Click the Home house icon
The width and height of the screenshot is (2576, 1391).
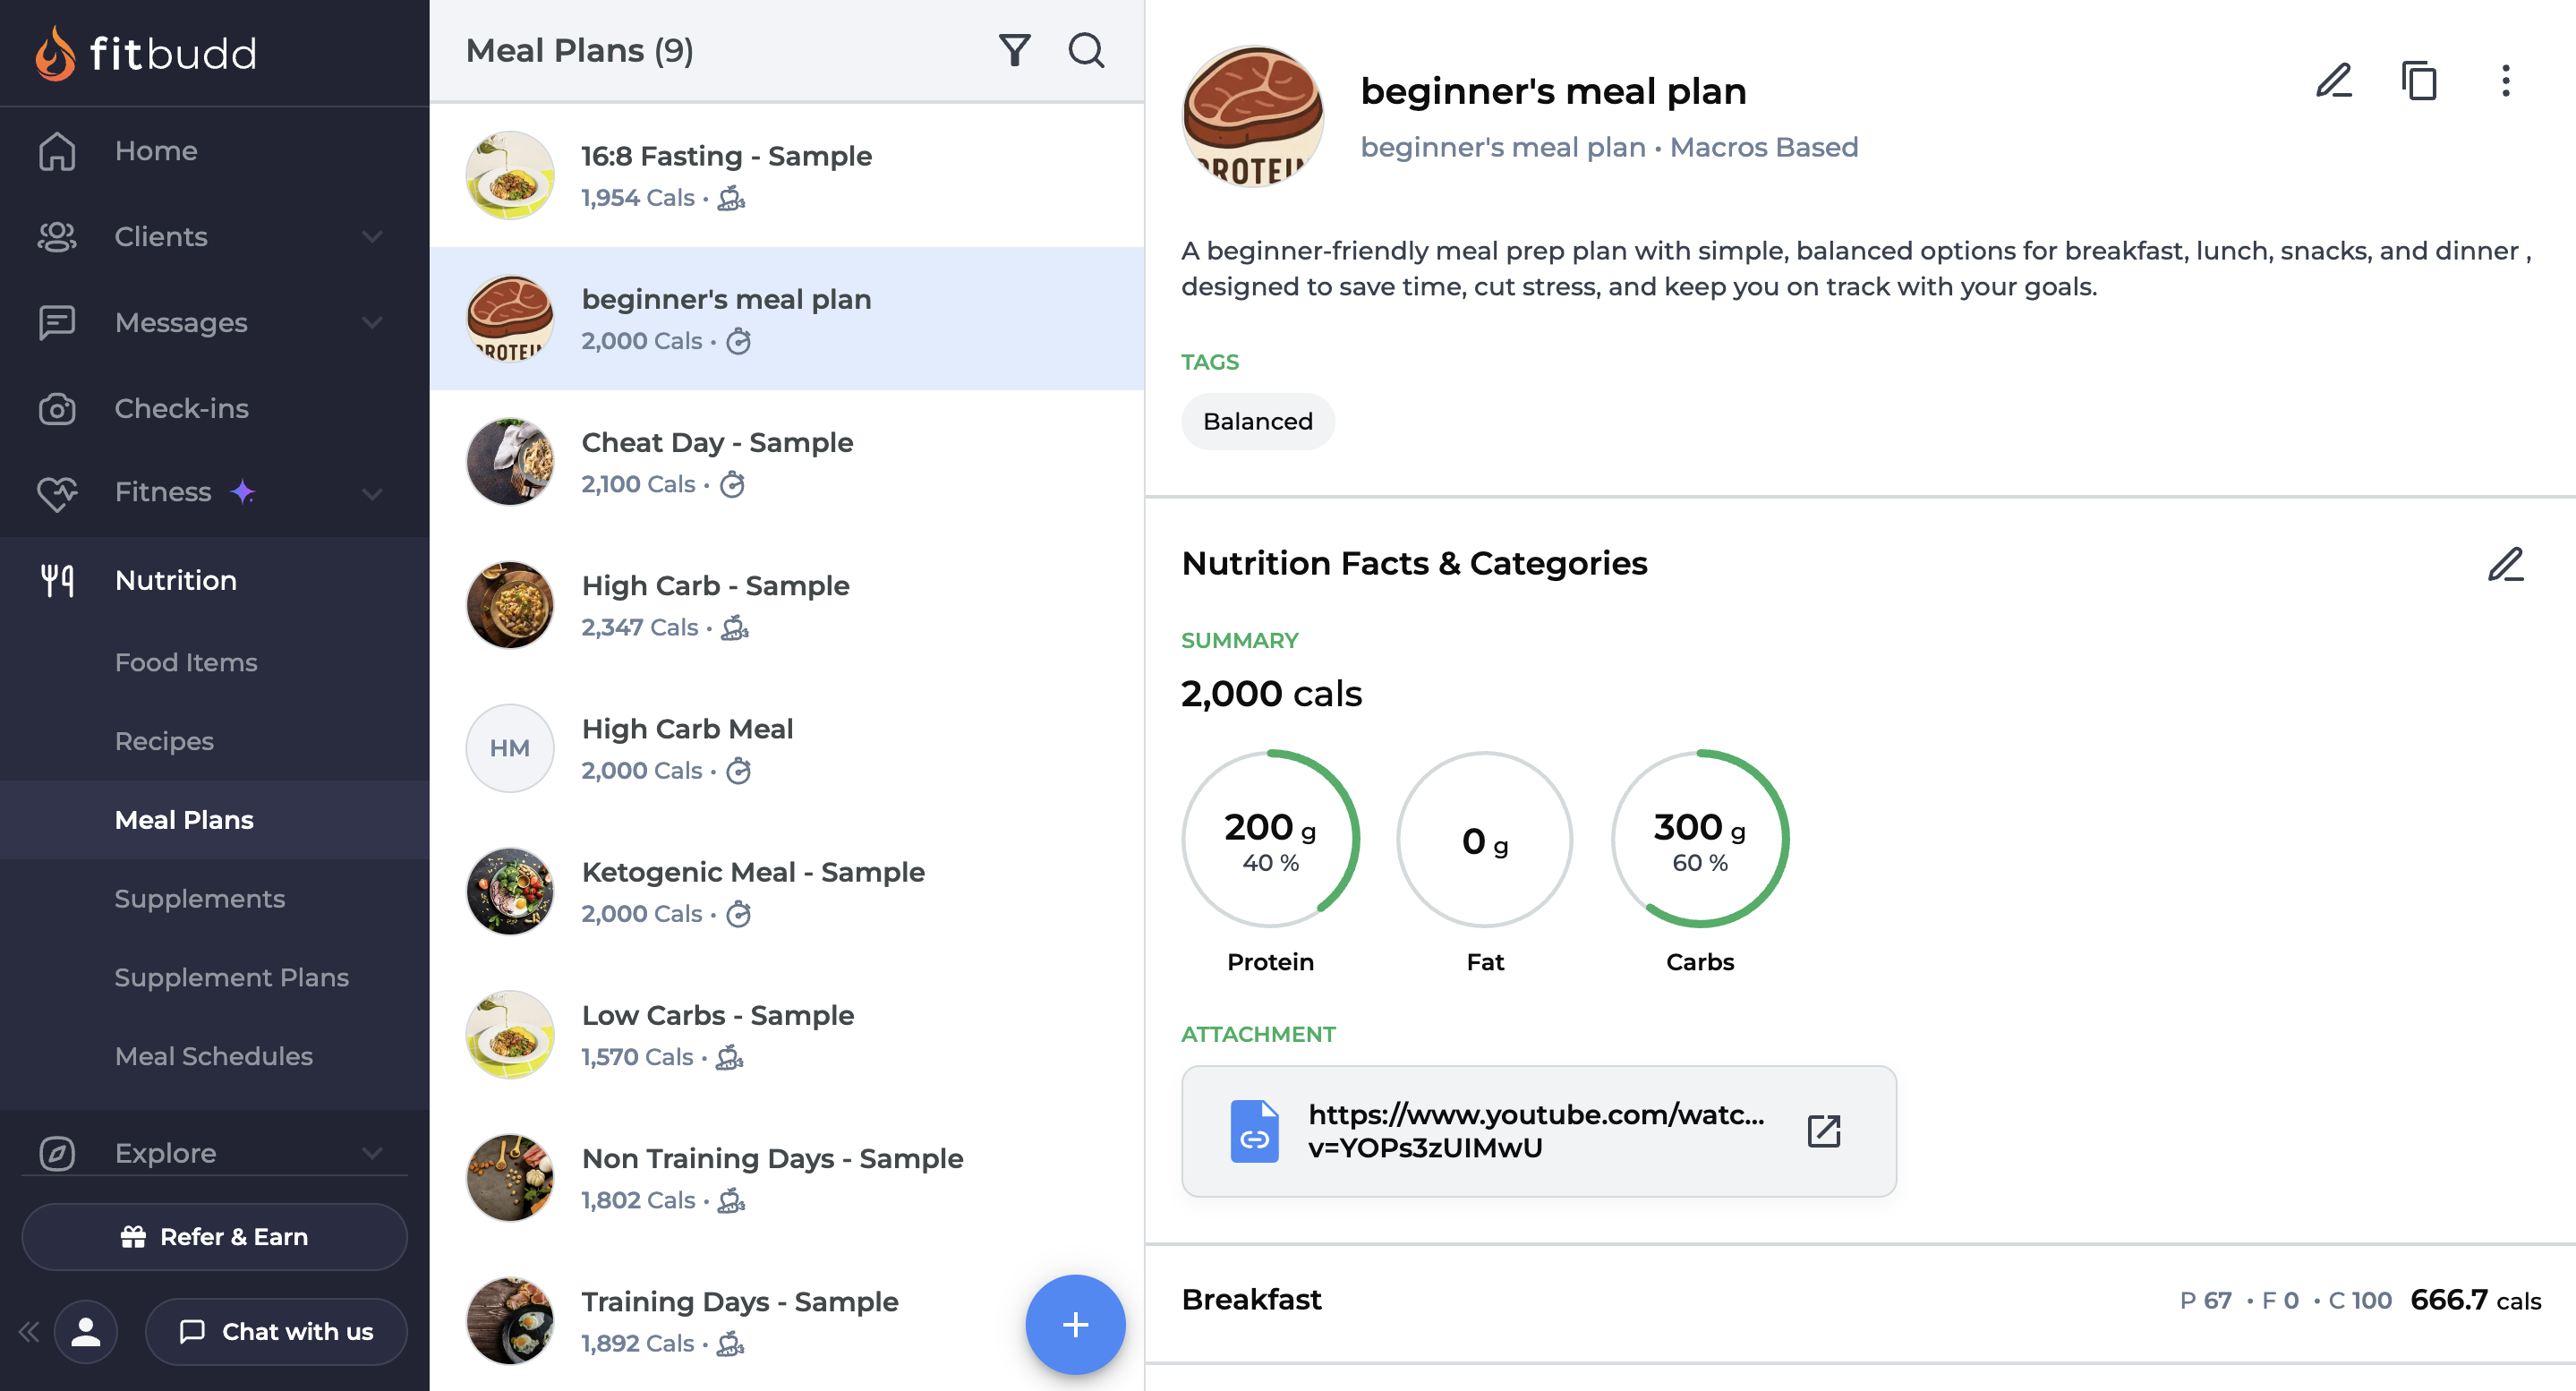(x=57, y=151)
